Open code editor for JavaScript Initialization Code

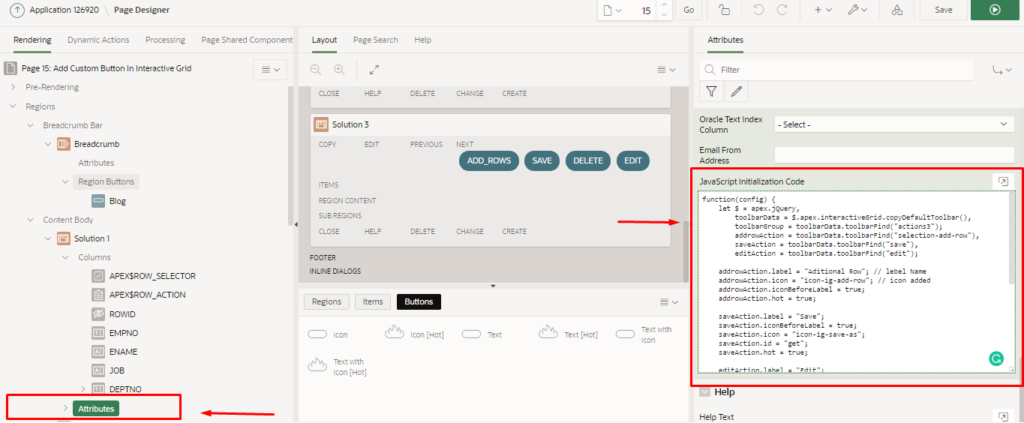click(x=1002, y=181)
